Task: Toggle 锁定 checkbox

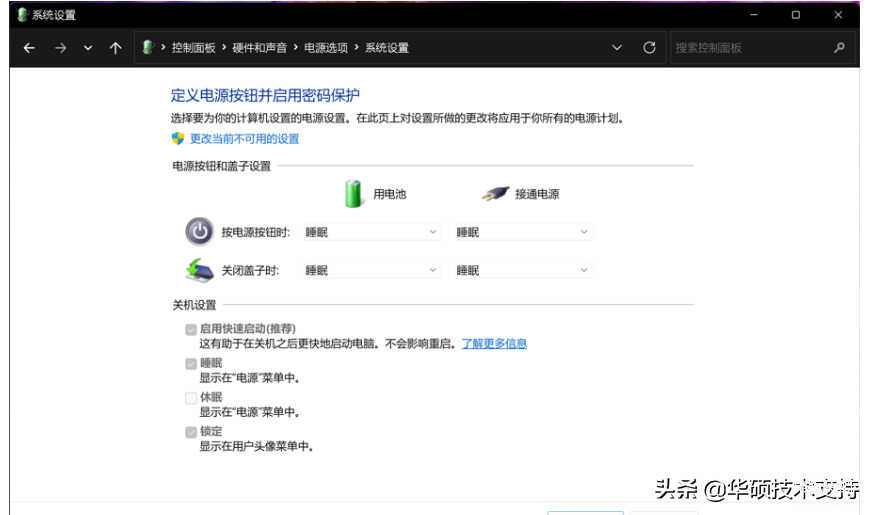Action: (191, 432)
